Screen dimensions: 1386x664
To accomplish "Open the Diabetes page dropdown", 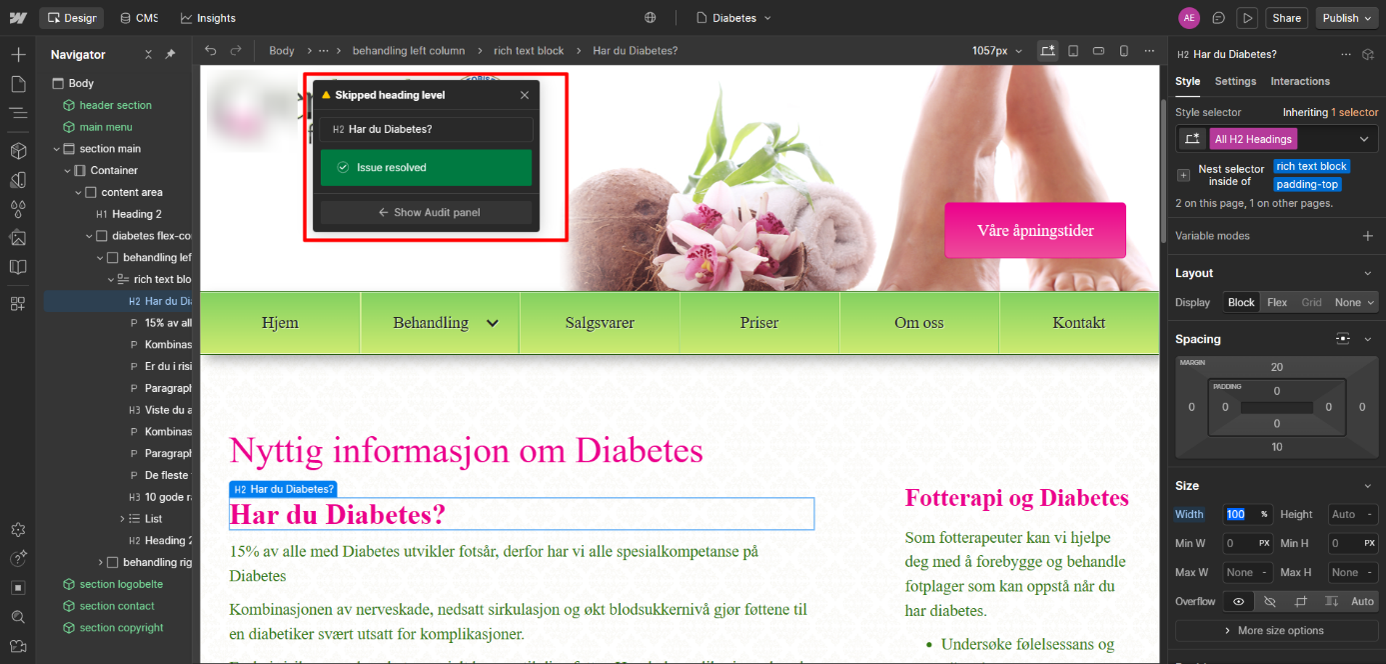I will [733, 18].
